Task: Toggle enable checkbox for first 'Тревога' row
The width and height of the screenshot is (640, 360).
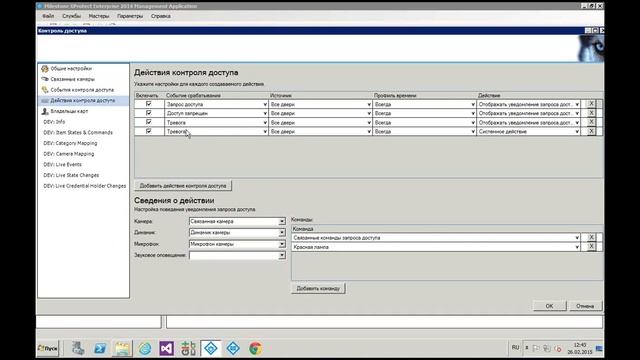Action: click(x=149, y=122)
